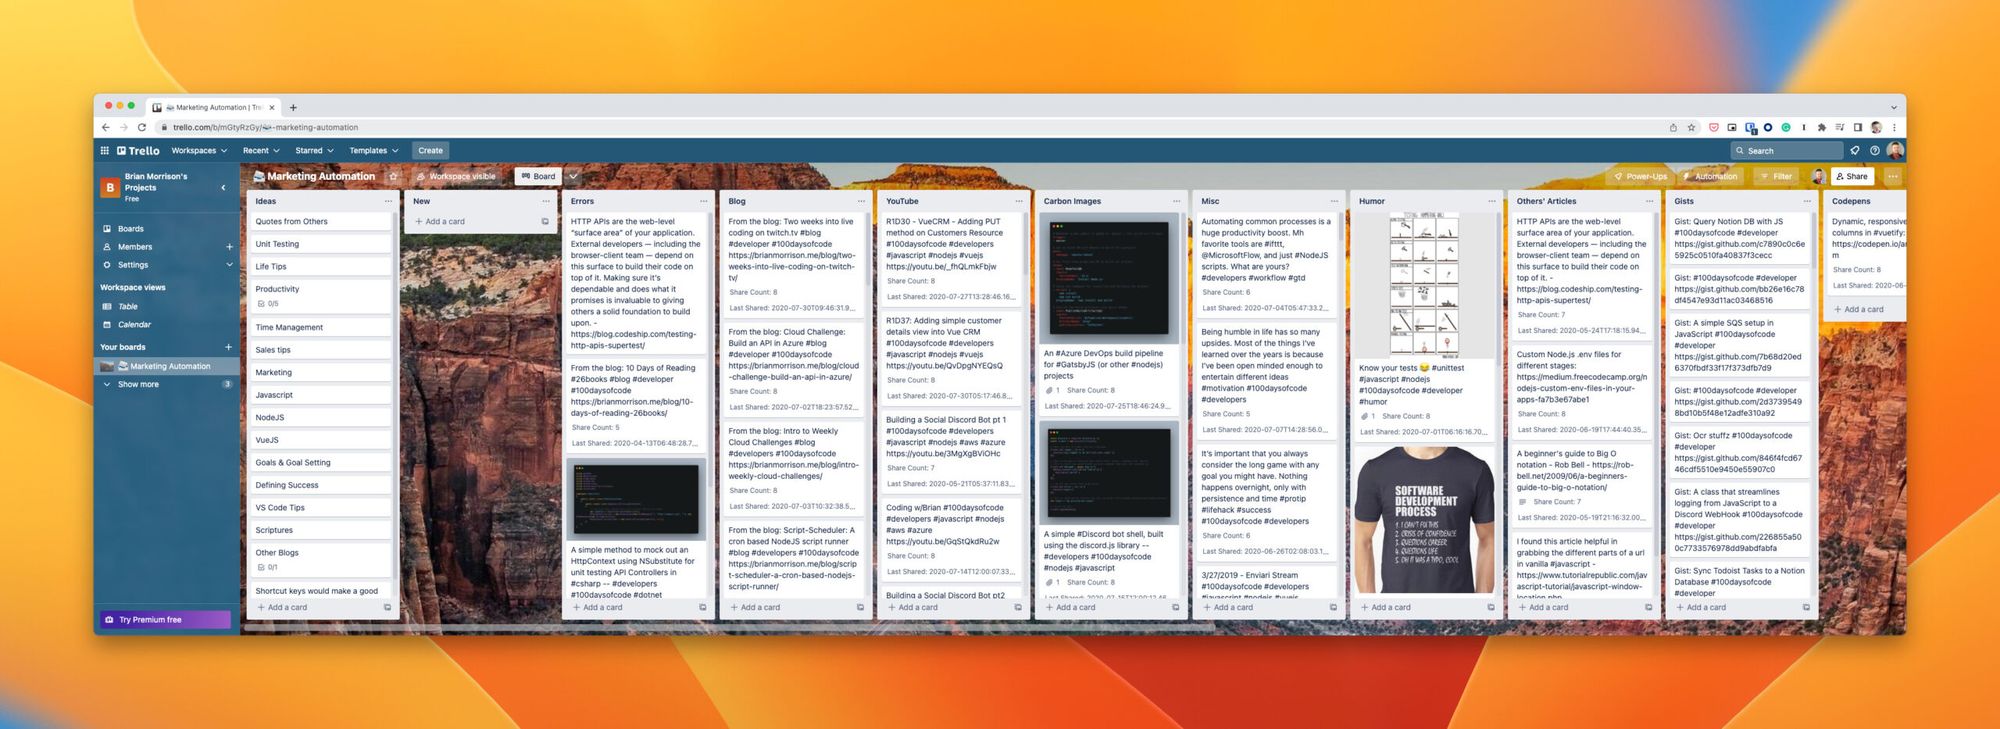
Task: Open the Chrome three-dot menu
Action: (x=1893, y=127)
